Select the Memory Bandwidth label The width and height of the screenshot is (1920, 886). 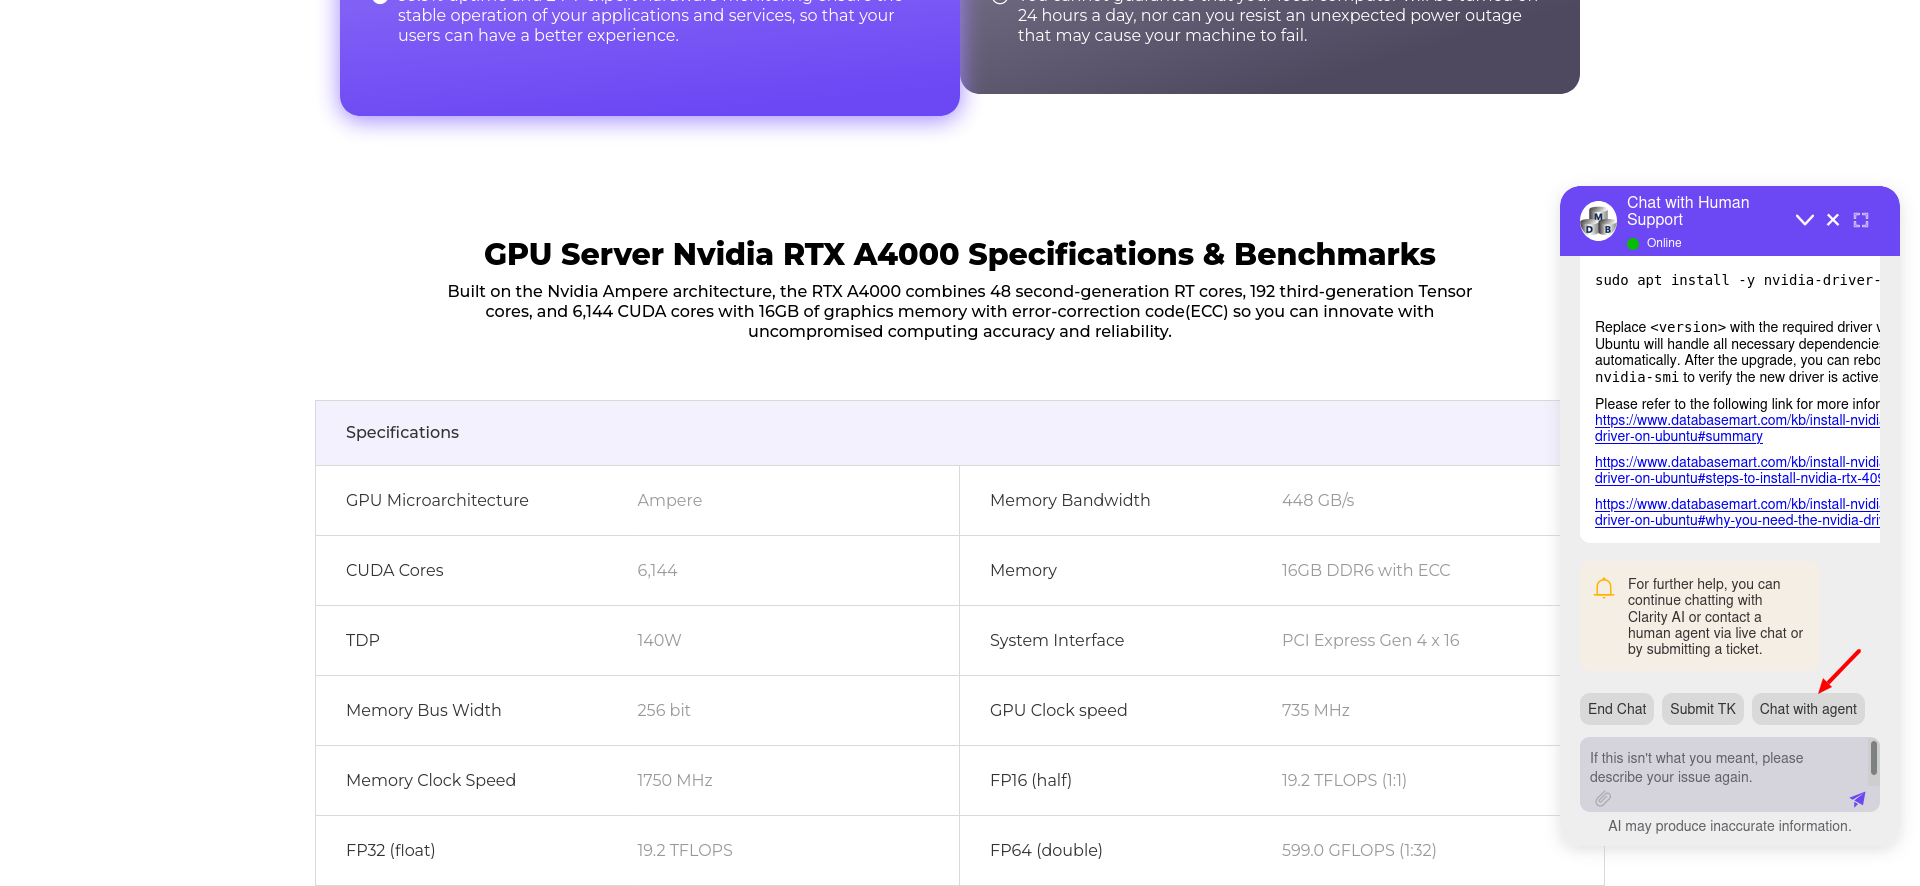tap(1070, 500)
